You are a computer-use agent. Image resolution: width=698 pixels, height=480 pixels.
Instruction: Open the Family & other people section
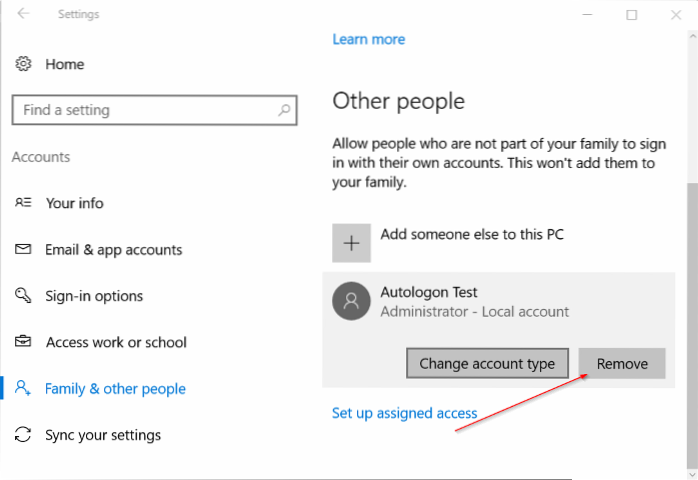[115, 389]
